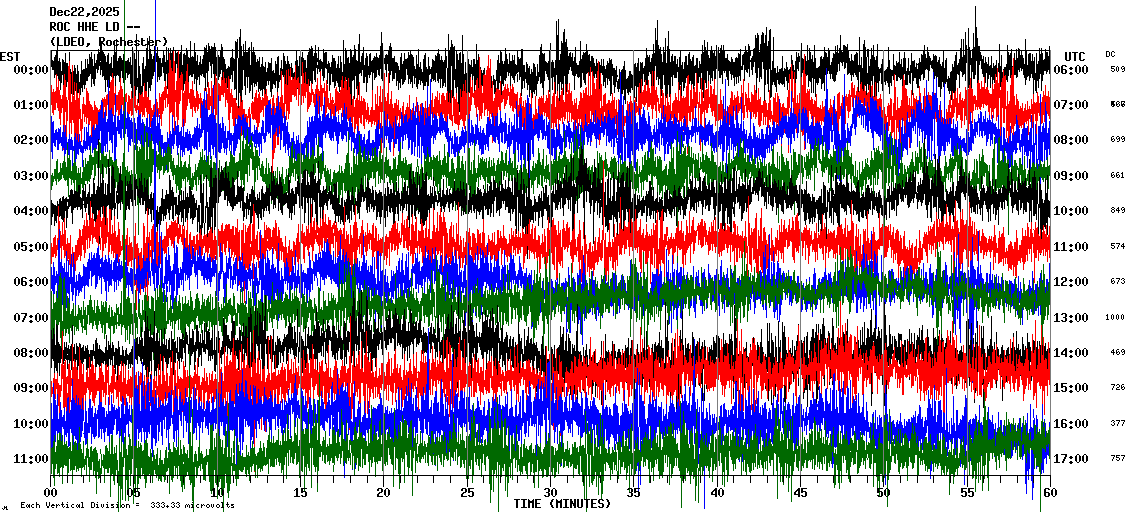Screen dimensions: 1130x519
Task: Select the EST-side 07:00 trace label
Action: [30, 317]
